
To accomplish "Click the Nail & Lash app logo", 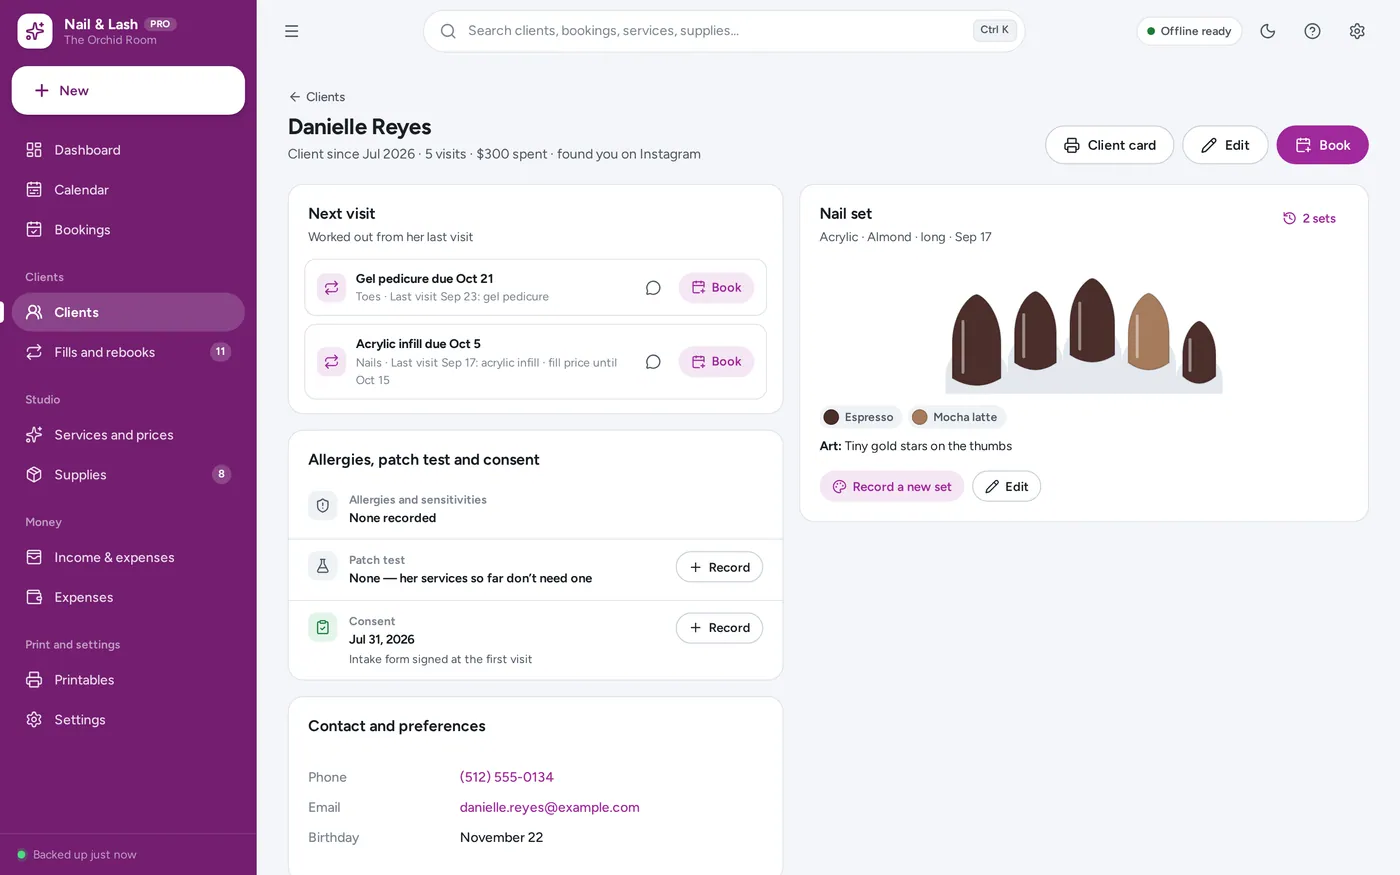I will click(x=35, y=31).
